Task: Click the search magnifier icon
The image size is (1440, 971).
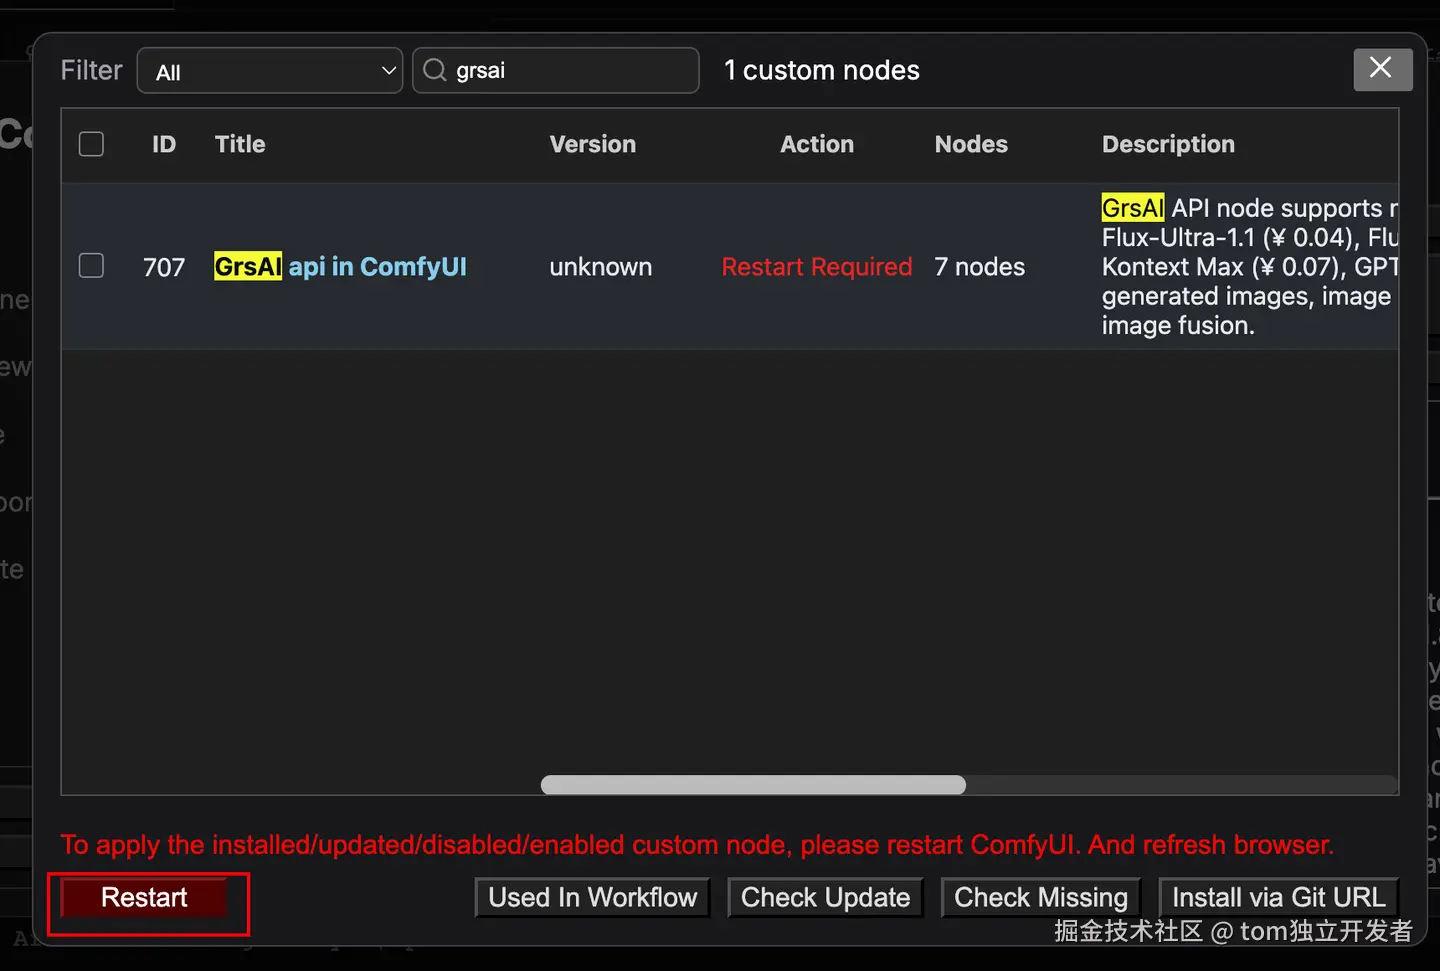Action: (434, 70)
